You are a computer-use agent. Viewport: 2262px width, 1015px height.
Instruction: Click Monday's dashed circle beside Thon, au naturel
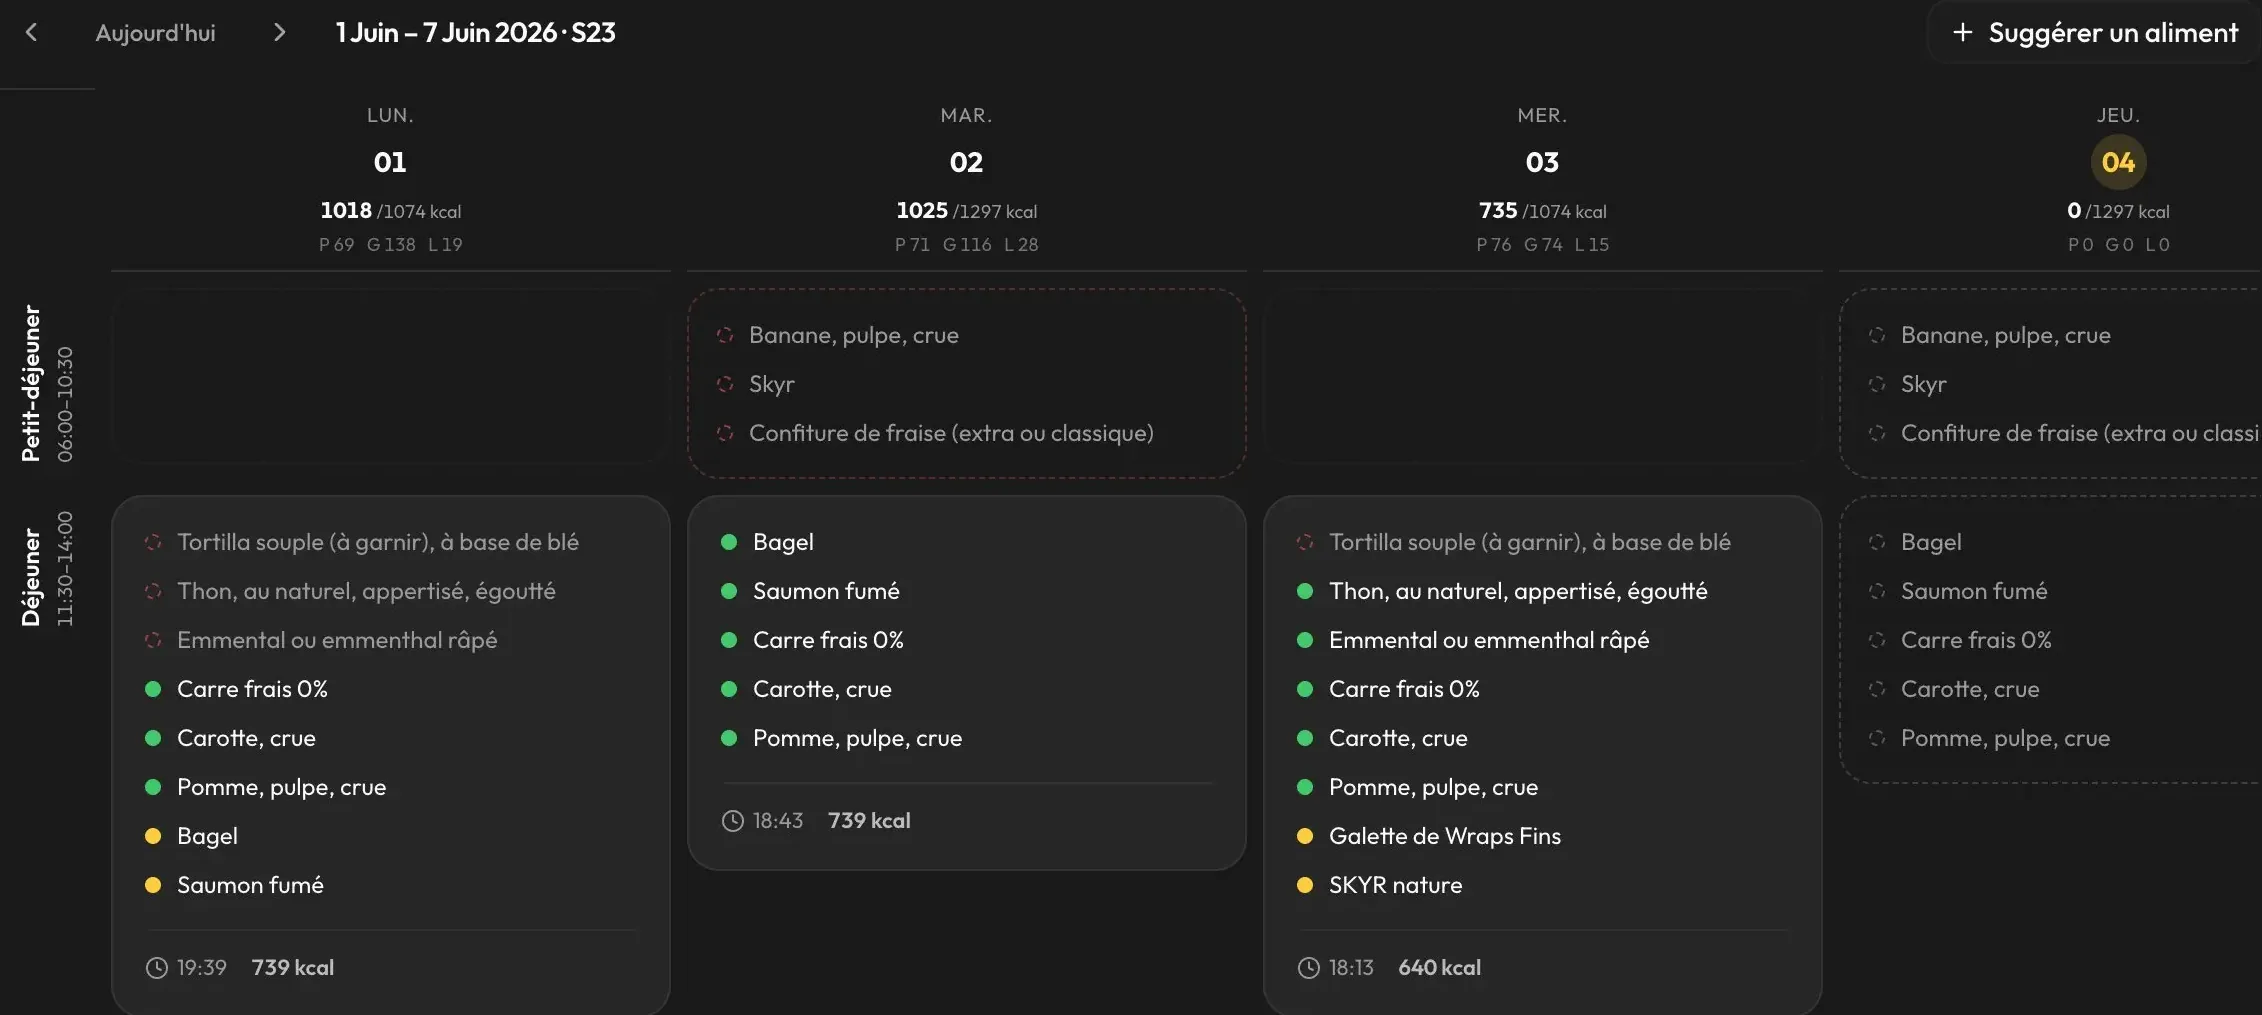point(153,591)
